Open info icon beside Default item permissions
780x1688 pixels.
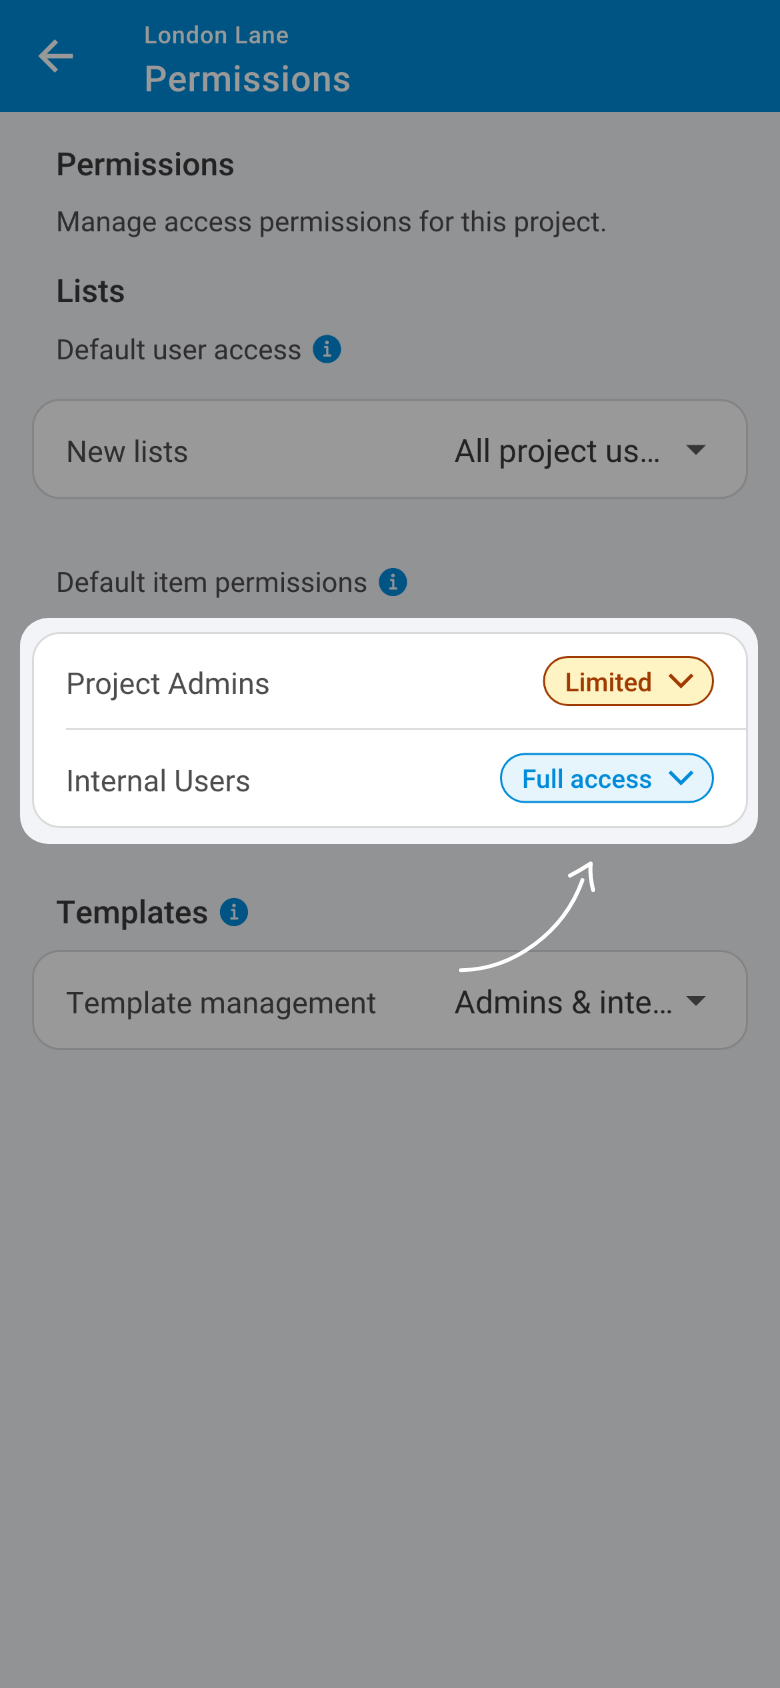coord(393,582)
